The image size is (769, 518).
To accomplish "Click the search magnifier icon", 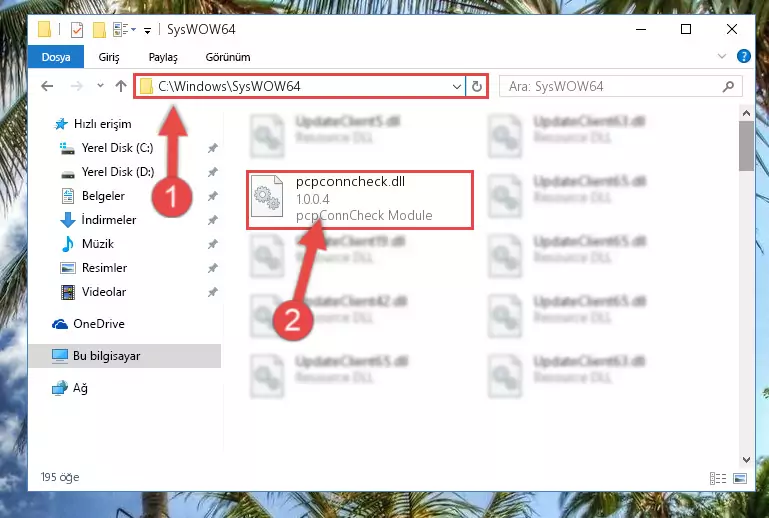I will tap(728, 86).
